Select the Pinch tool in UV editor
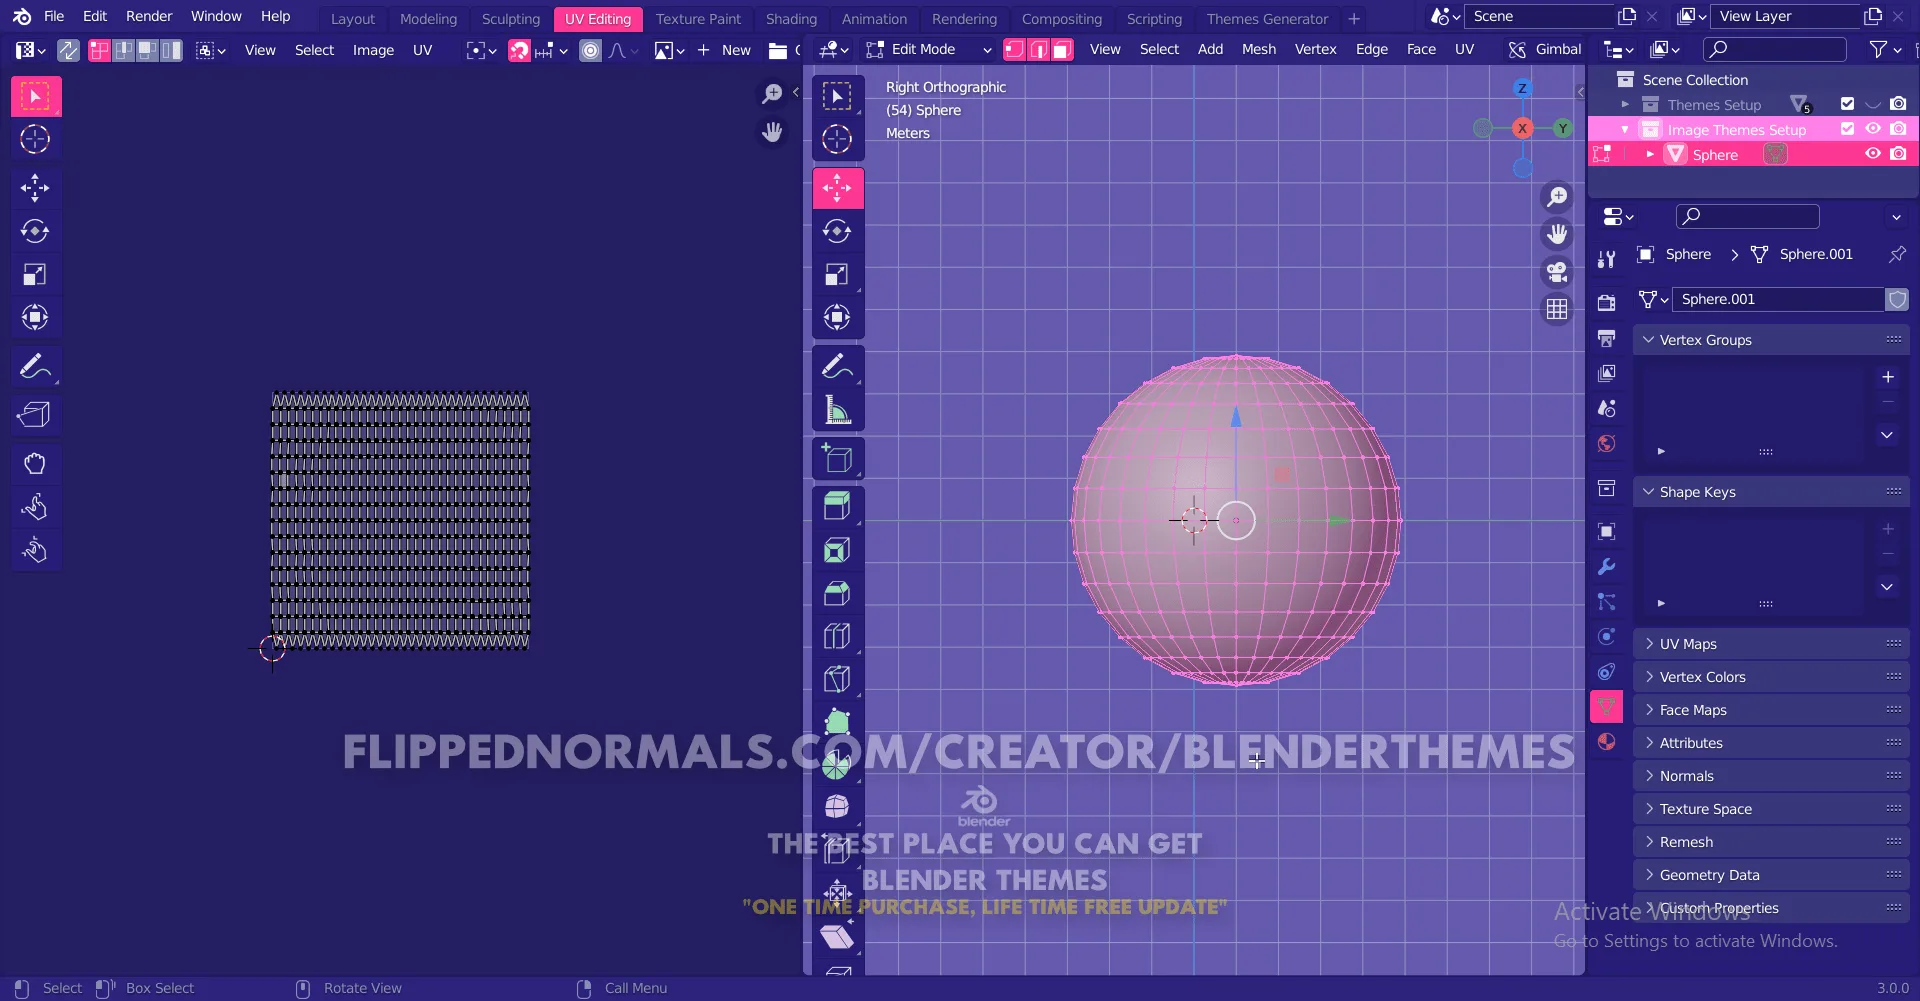1920x1001 pixels. (x=35, y=550)
